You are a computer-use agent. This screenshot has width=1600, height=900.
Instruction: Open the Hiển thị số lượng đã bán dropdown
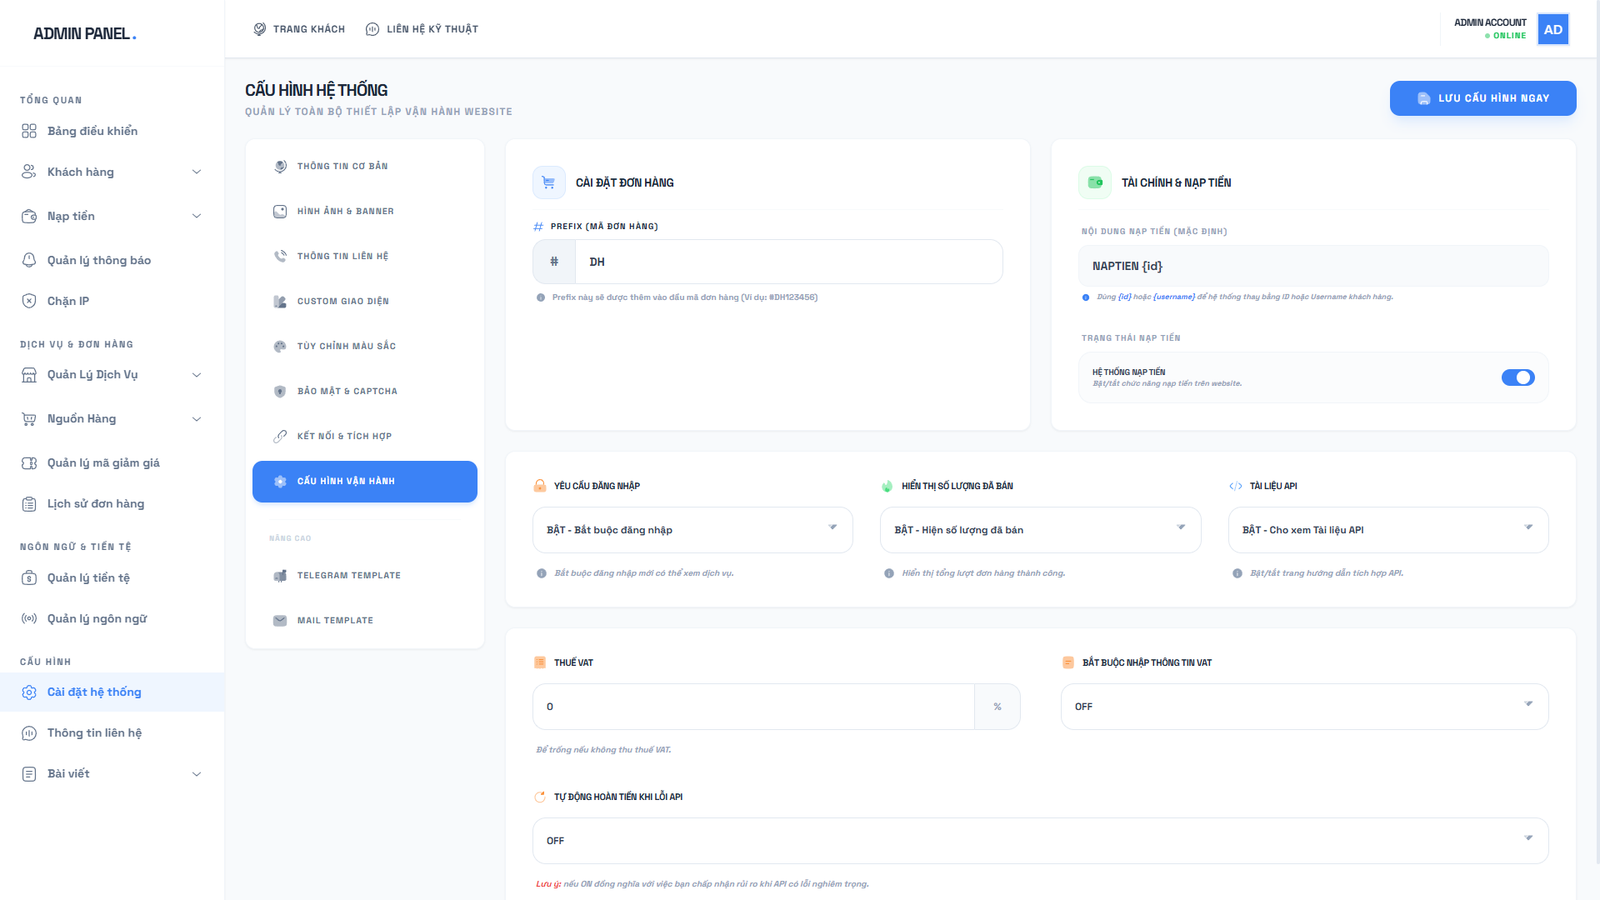(x=1039, y=530)
